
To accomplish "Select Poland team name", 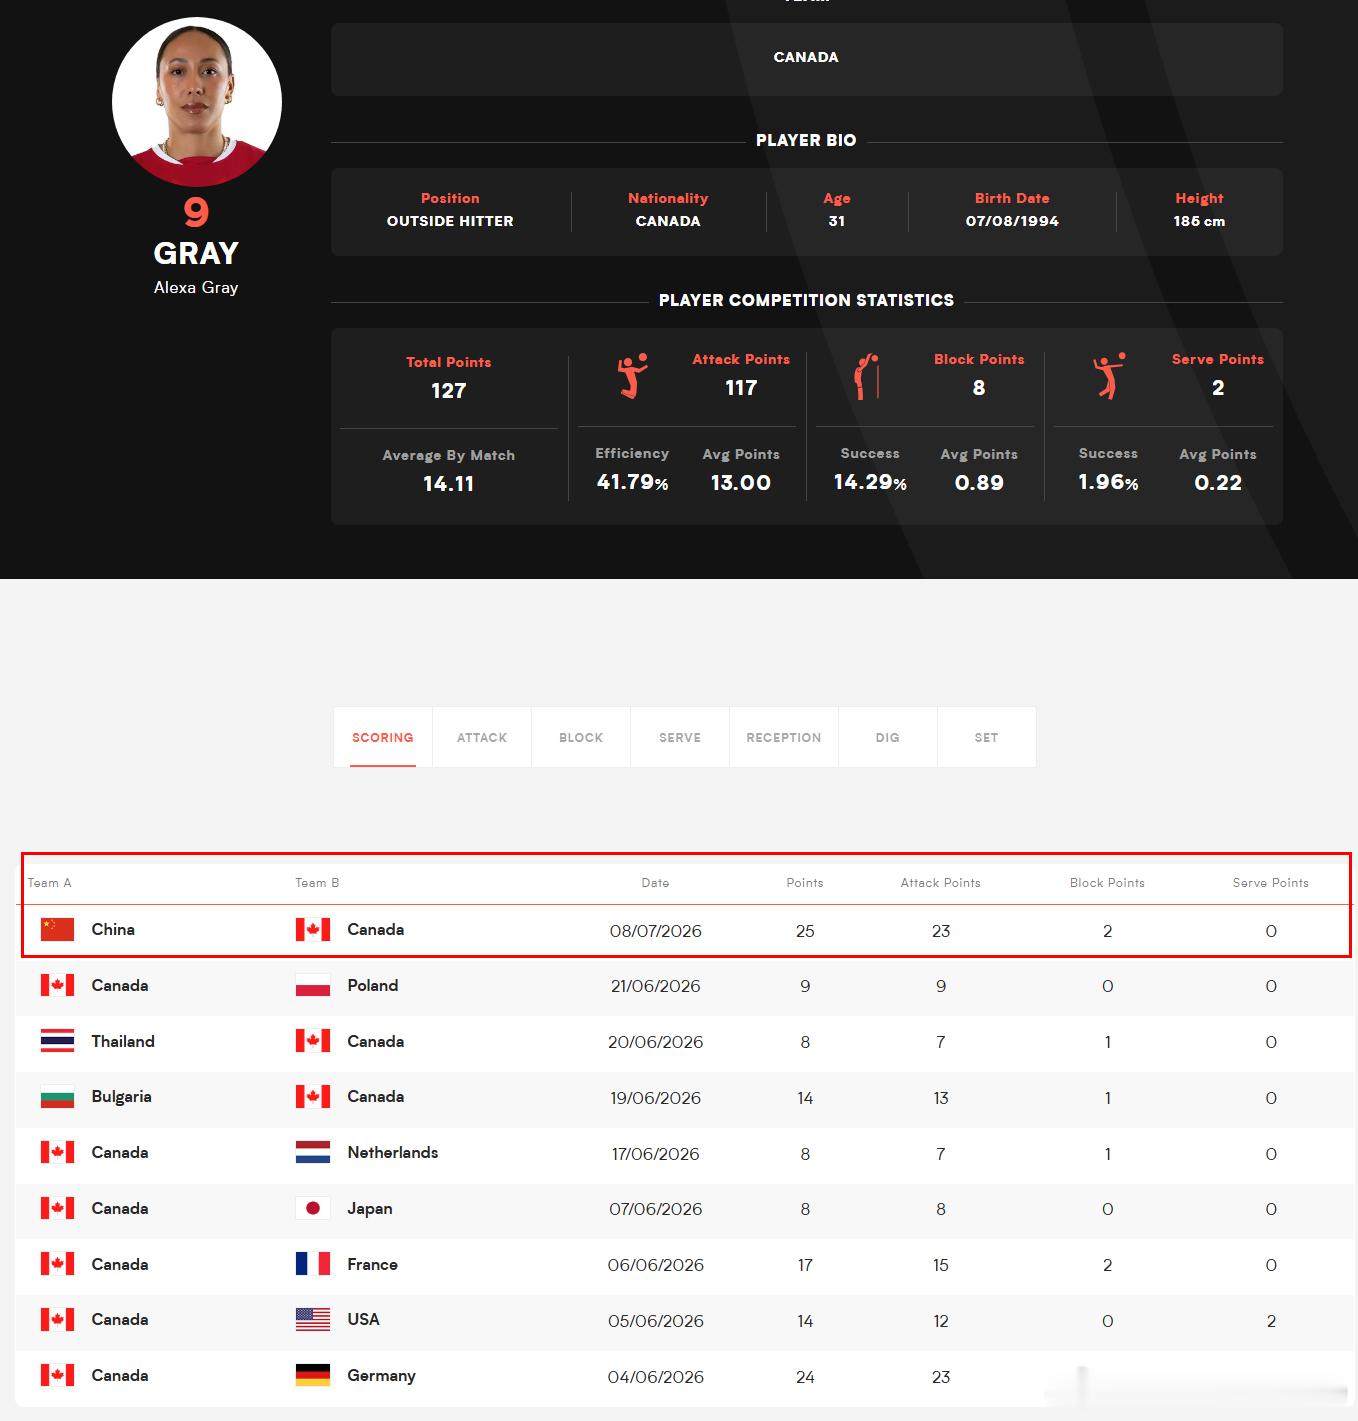I will tap(373, 985).
